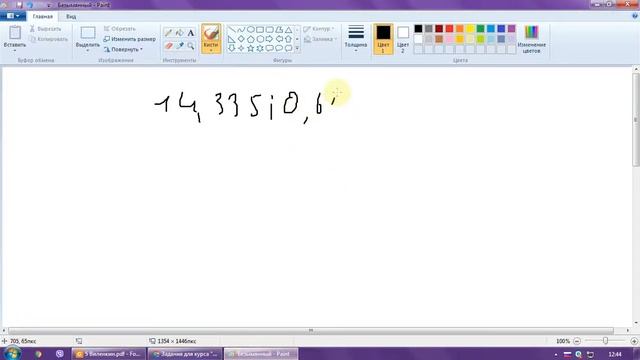Open Paint Help question mark icon

point(635,16)
